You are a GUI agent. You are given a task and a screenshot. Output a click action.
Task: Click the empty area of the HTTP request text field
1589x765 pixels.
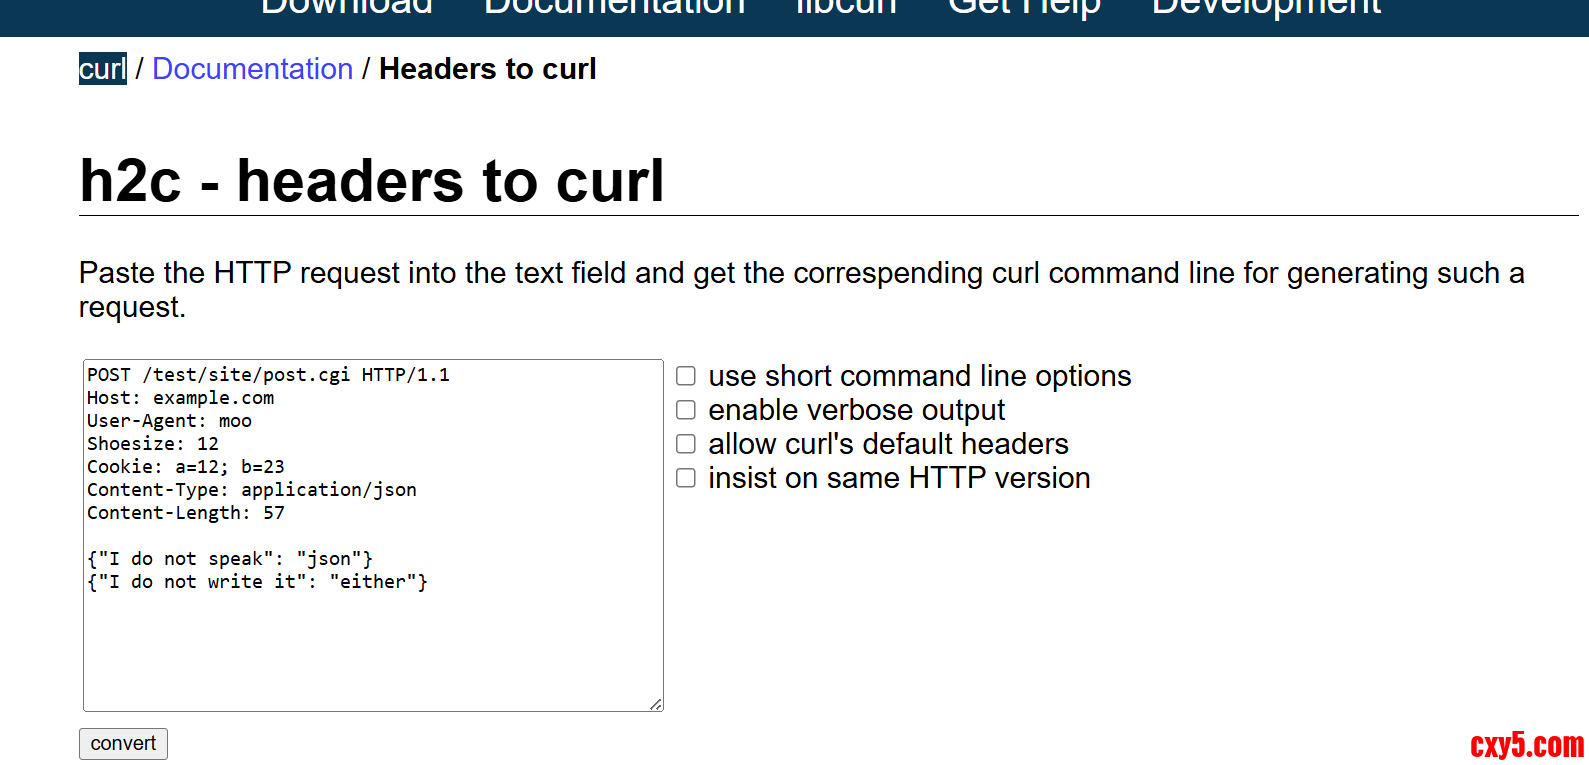[372, 650]
